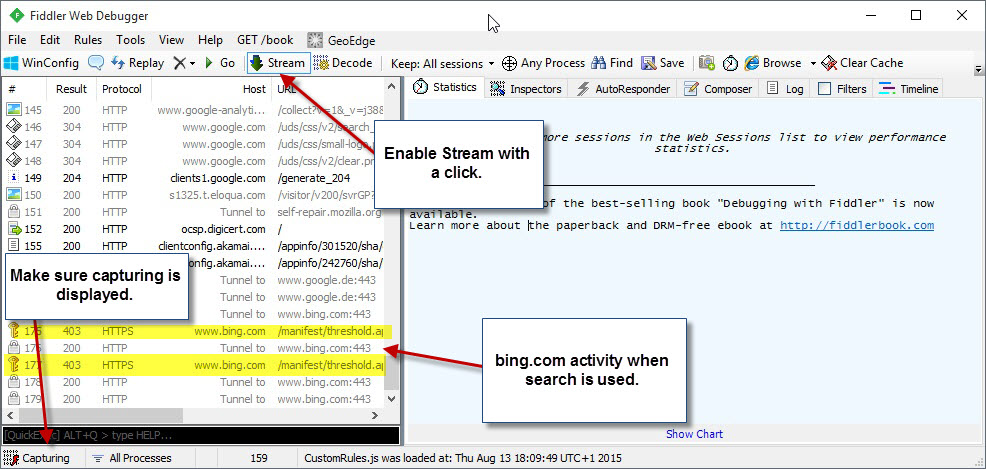Enable Stream mode in toolbar

278,63
